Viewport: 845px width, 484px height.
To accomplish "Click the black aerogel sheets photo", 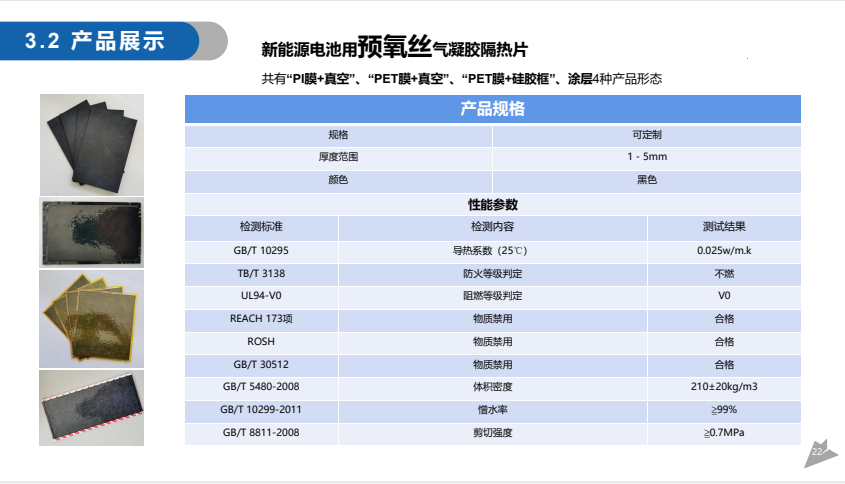I will click(x=91, y=143).
